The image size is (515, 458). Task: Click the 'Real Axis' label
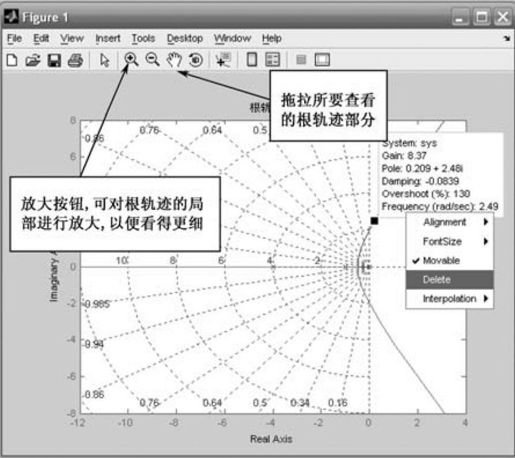(271, 439)
